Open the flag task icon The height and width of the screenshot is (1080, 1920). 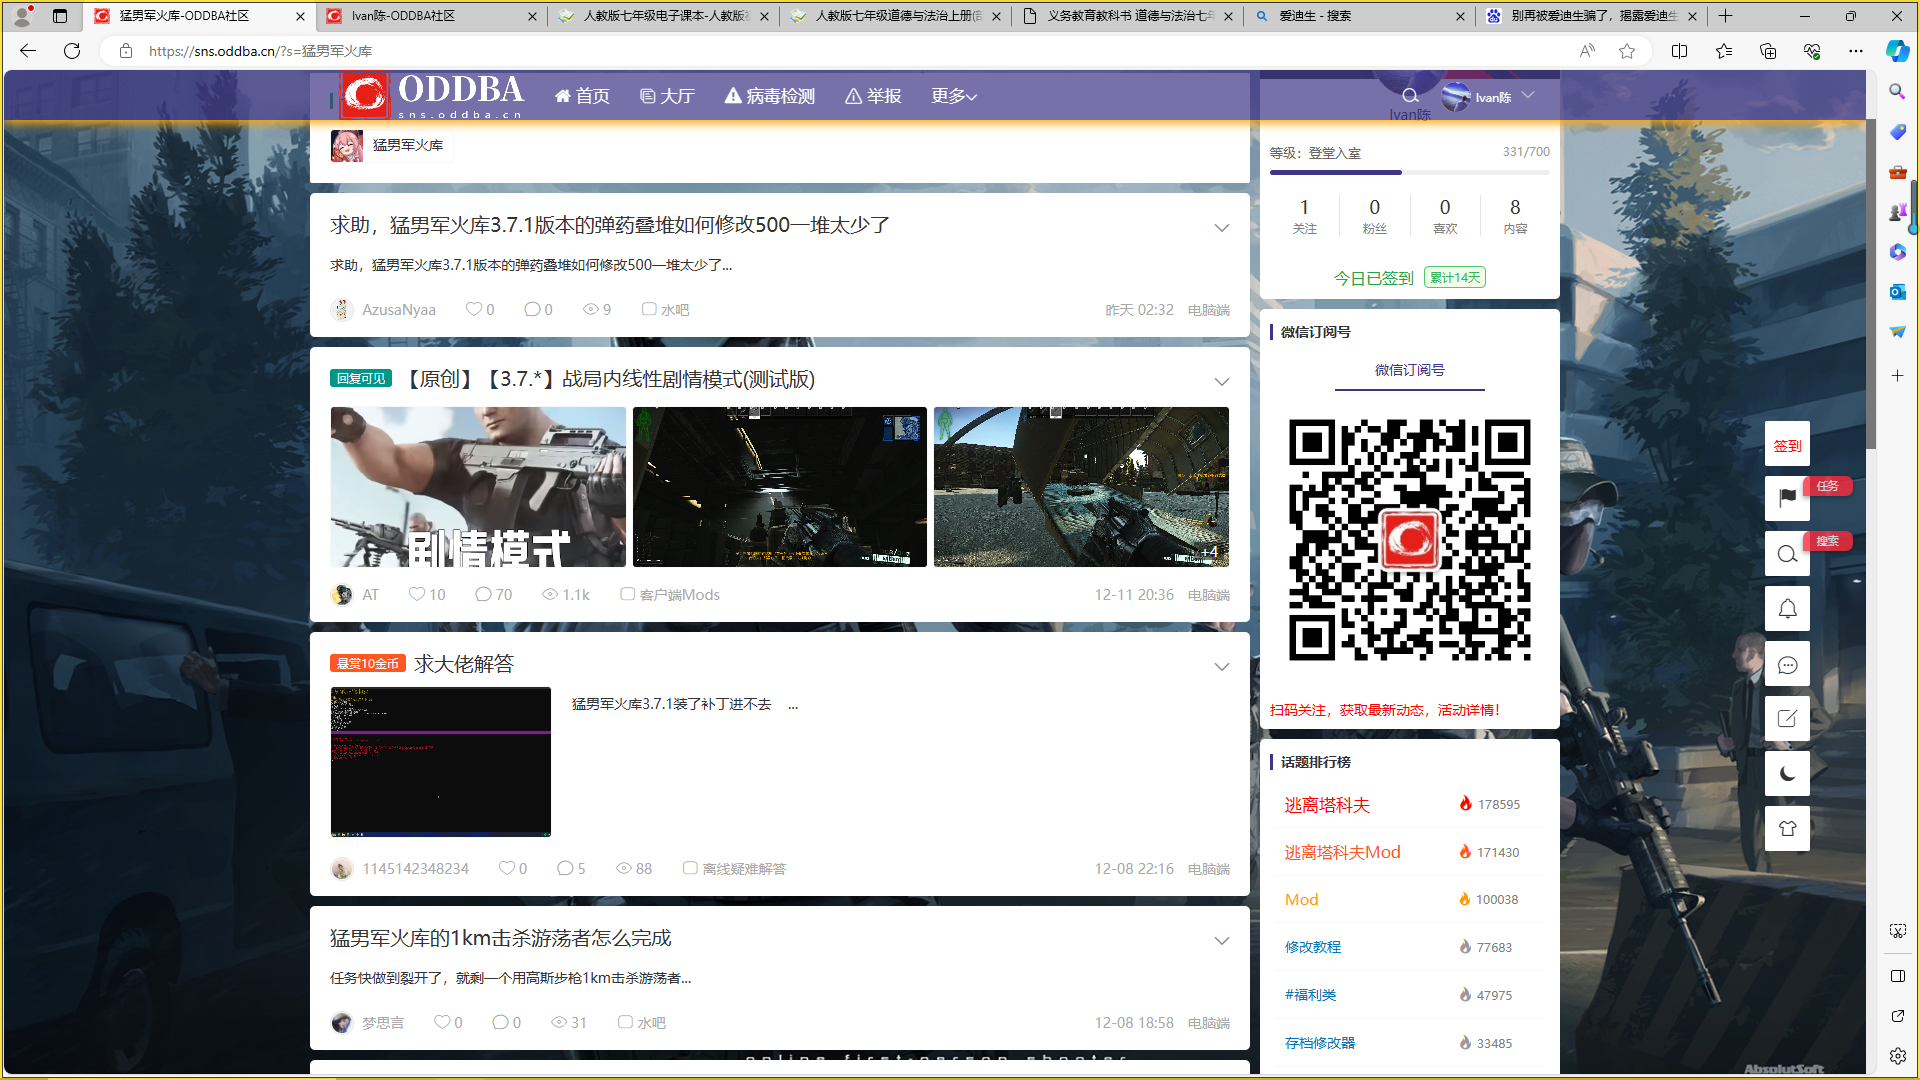click(1787, 497)
